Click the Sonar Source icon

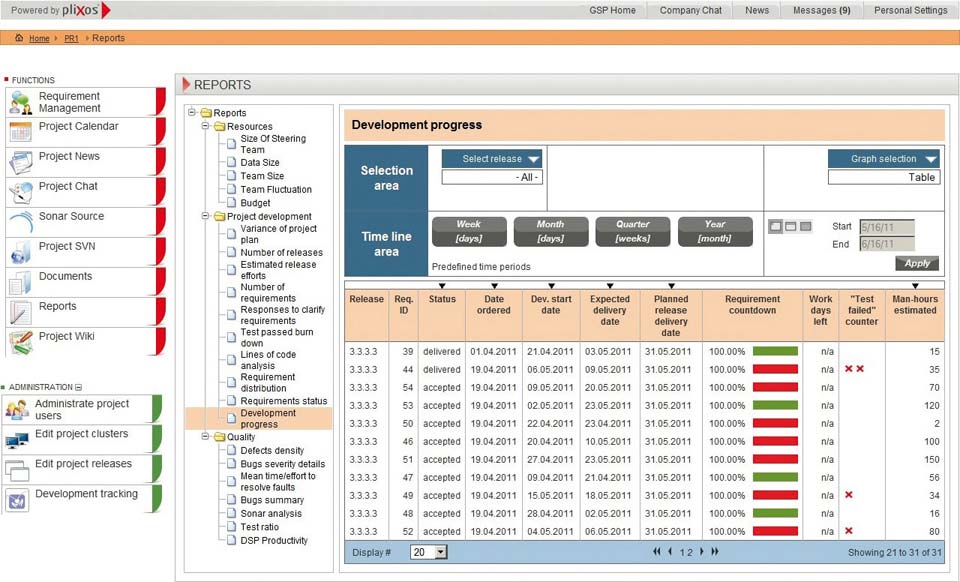pyautogui.click(x=20, y=222)
